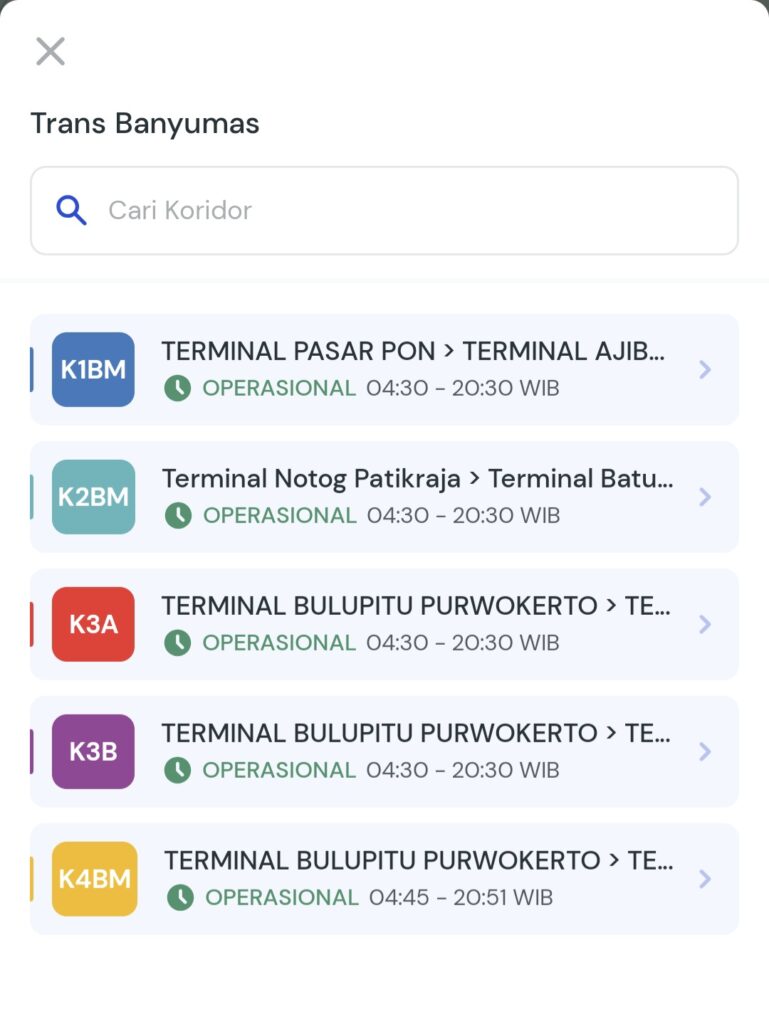Click the purple K3B corridor badge
769x1024 pixels.
click(93, 751)
